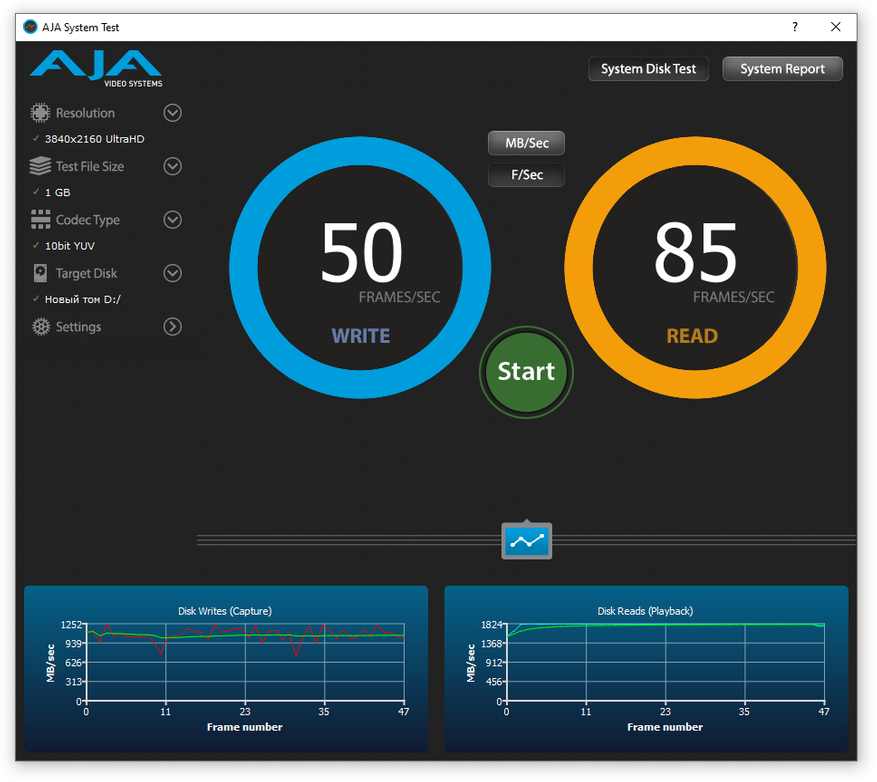Click the Test File Size stack icon
Viewport: 877px width, 782px height.
pyautogui.click(x=40, y=166)
